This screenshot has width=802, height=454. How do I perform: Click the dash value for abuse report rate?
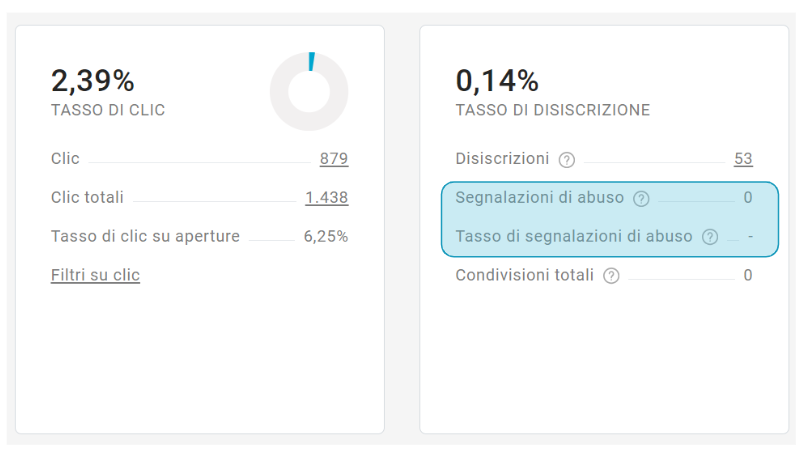[x=749, y=237]
